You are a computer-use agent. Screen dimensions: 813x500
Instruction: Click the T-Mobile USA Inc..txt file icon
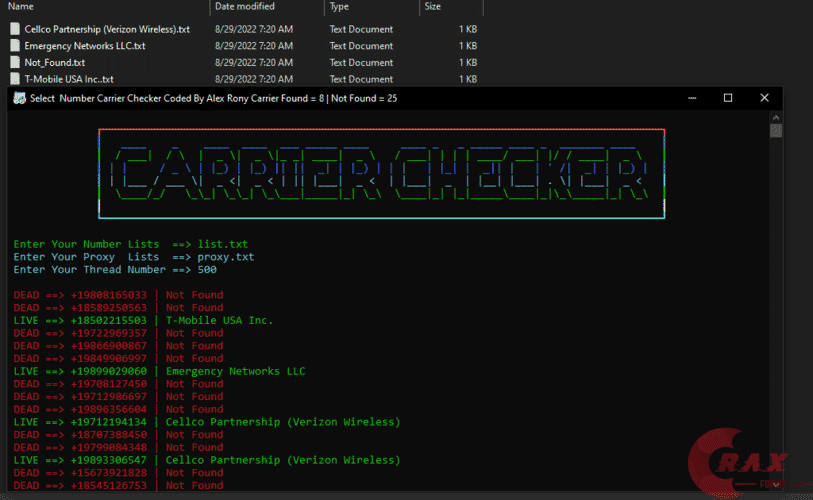pyautogui.click(x=15, y=79)
